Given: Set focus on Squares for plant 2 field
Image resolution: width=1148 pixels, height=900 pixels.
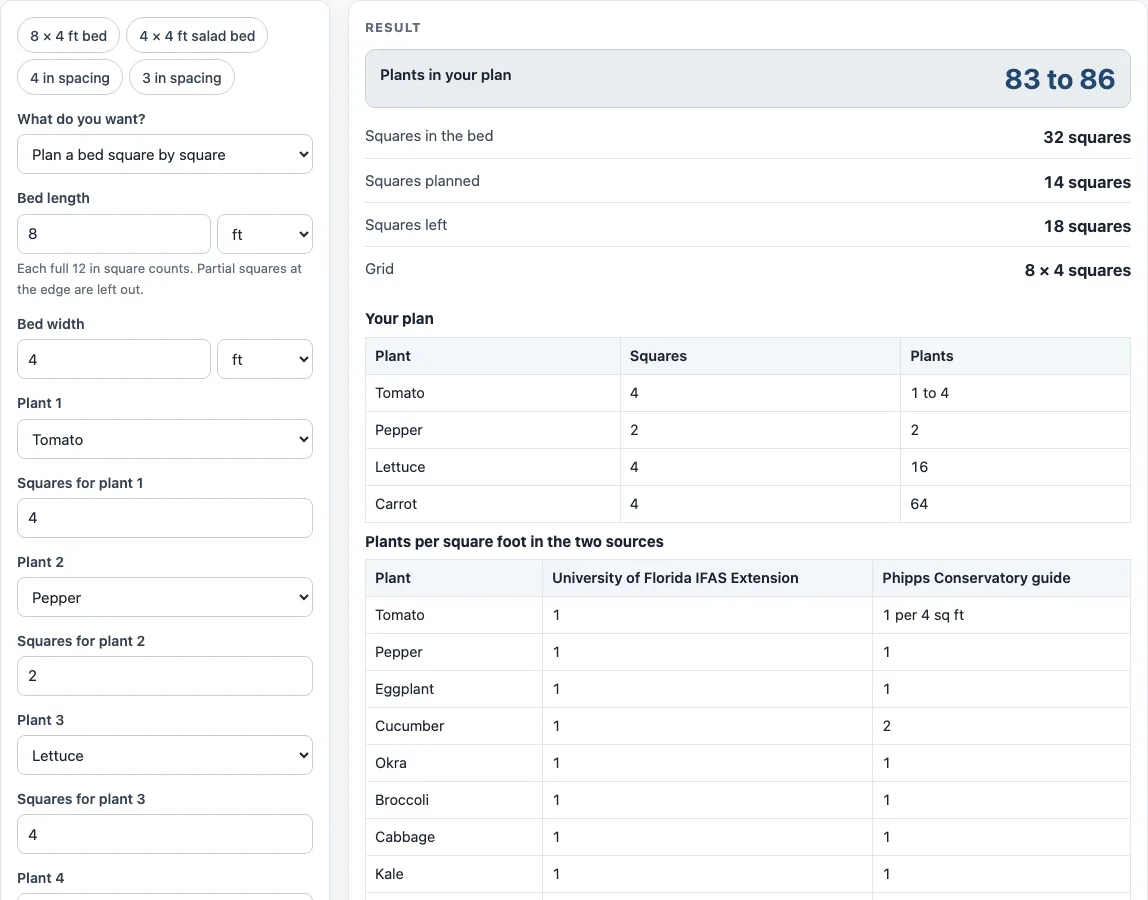Looking at the screenshot, I should 165,676.
